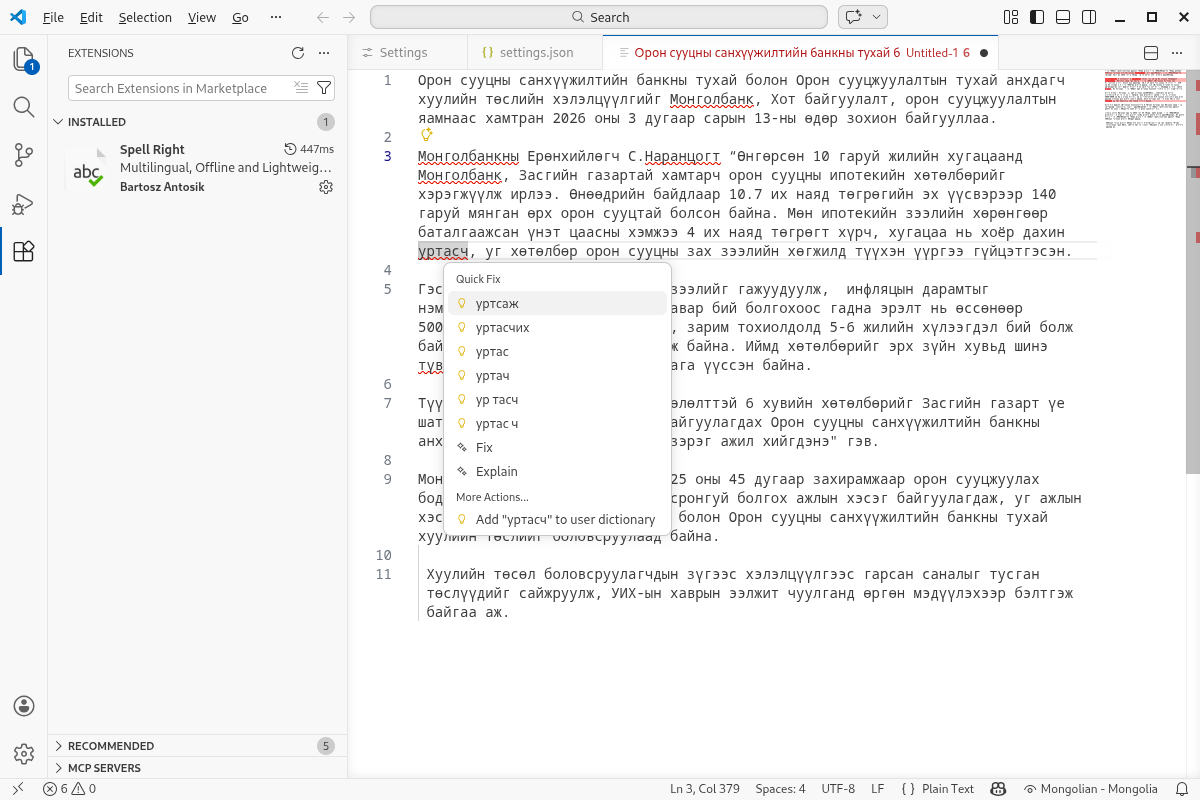Open the Manage gear on Spell Right extension
Image resolution: width=1200 pixels, height=800 pixels.
point(326,186)
